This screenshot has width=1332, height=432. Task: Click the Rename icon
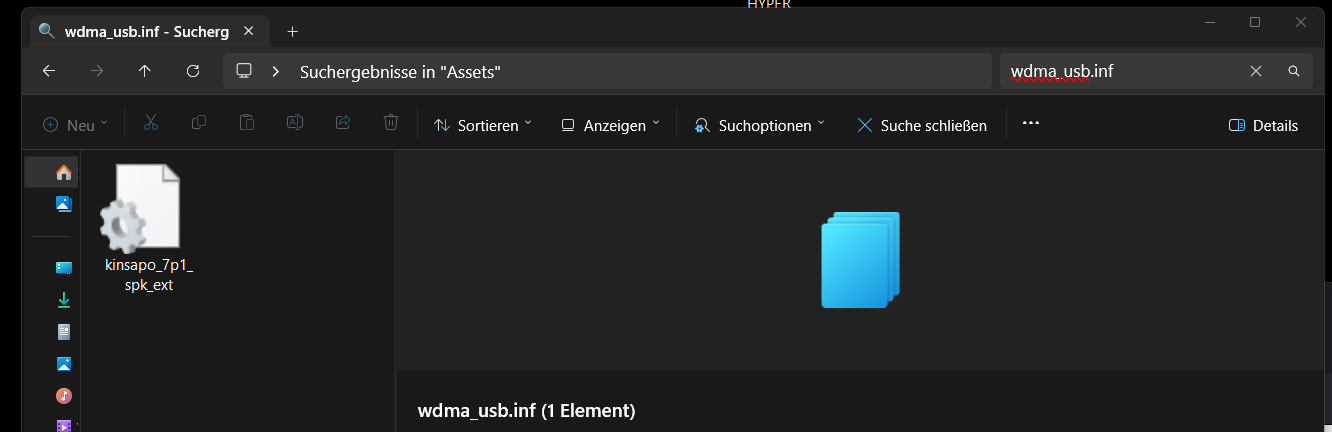click(x=295, y=124)
